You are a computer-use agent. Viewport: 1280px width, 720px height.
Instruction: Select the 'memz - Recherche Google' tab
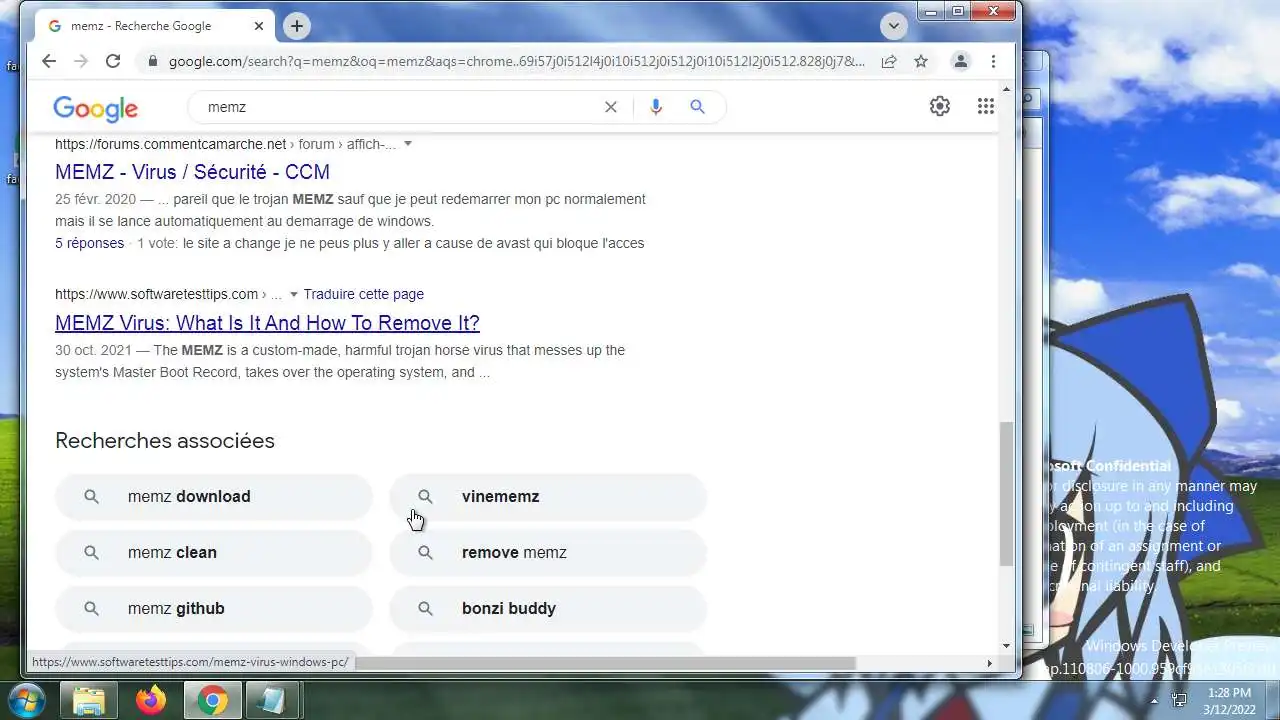[155, 26]
